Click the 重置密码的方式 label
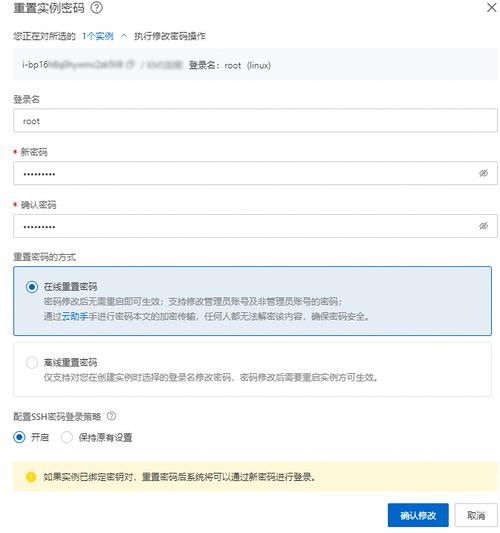This screenshot has height=533, width=500. pos(45,257)
